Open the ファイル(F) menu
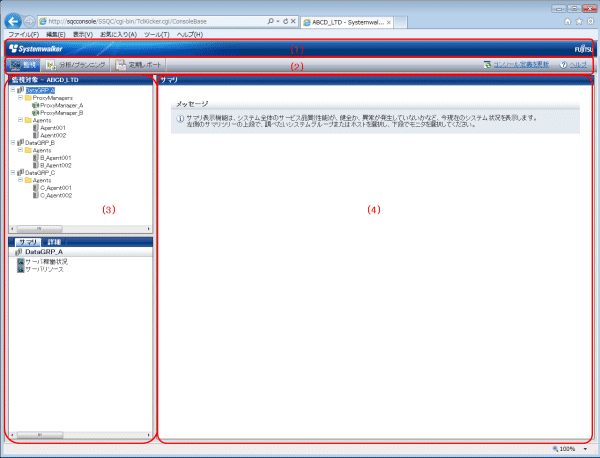 click(x=24, y=34)
